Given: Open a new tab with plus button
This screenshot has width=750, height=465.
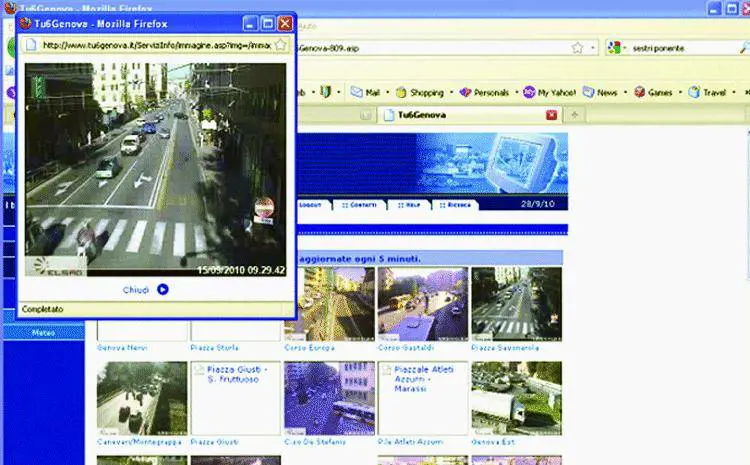Looking at the screenshot, I should 575,115.
